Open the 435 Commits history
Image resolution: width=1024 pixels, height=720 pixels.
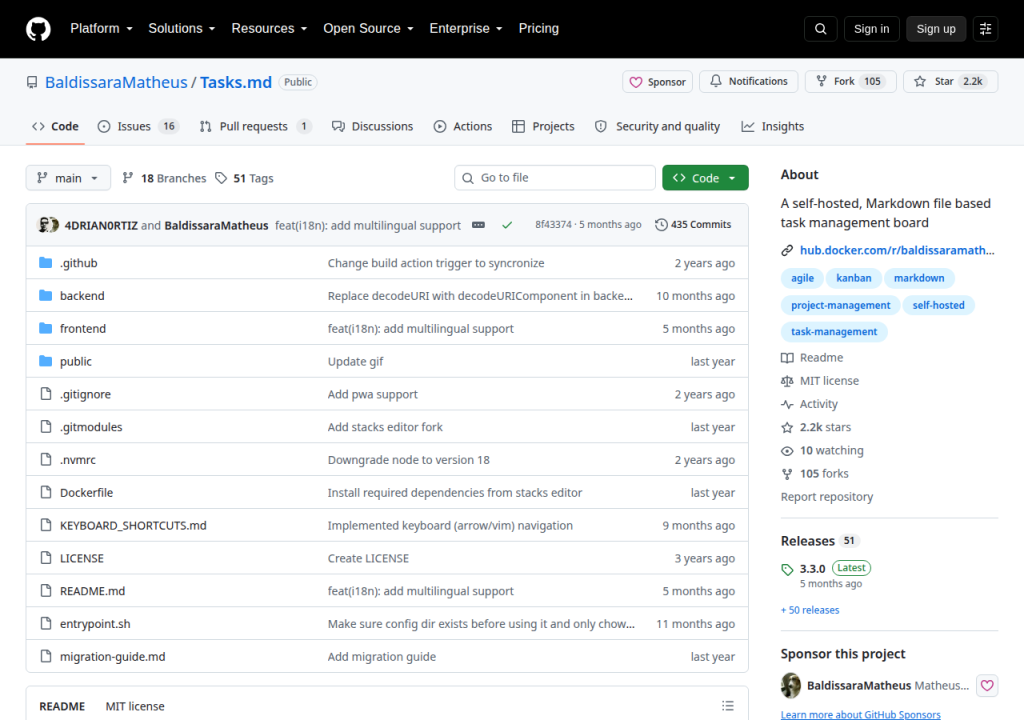pos(693,224)
